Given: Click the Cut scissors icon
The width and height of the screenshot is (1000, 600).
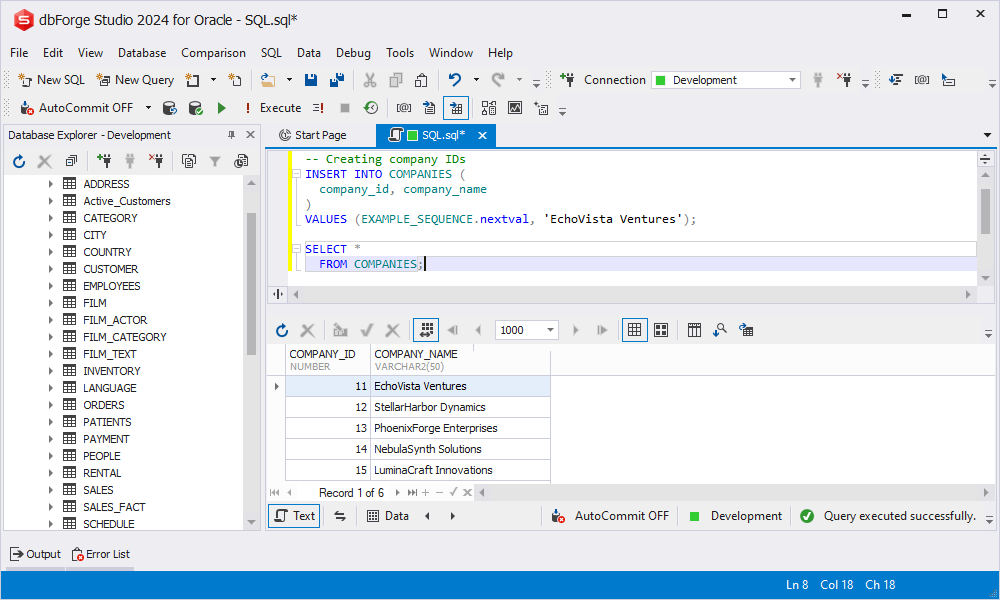Looking at the screenshot, I should 370,80.
